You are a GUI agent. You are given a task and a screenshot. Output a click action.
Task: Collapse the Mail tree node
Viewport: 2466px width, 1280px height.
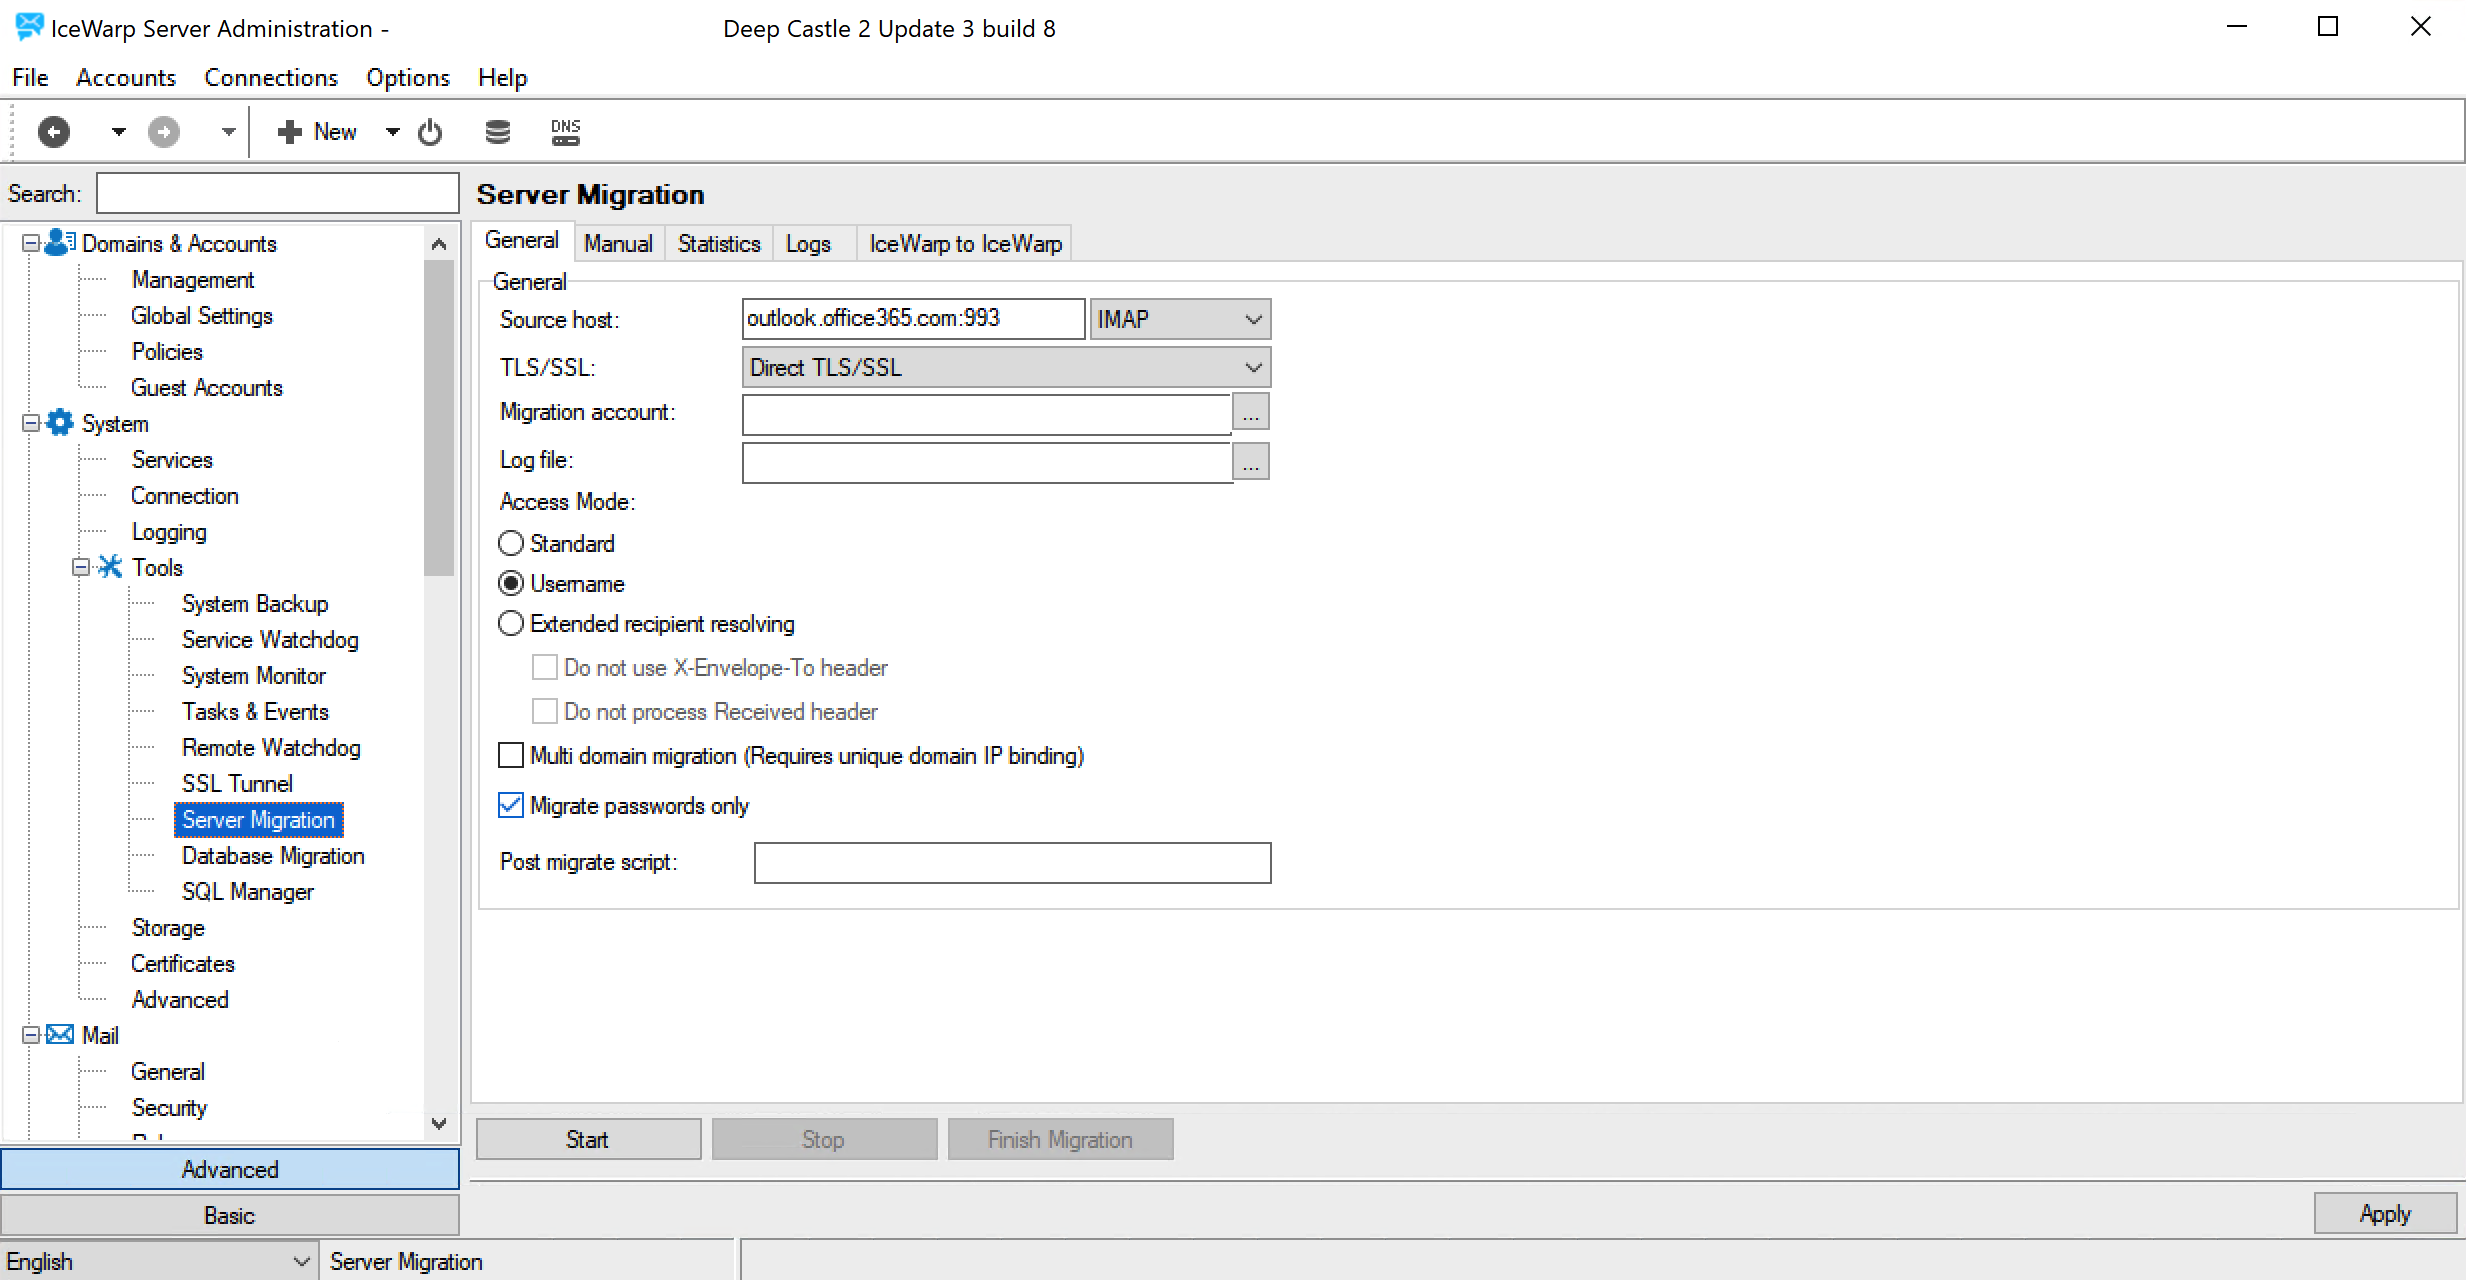click(31, 1035)
